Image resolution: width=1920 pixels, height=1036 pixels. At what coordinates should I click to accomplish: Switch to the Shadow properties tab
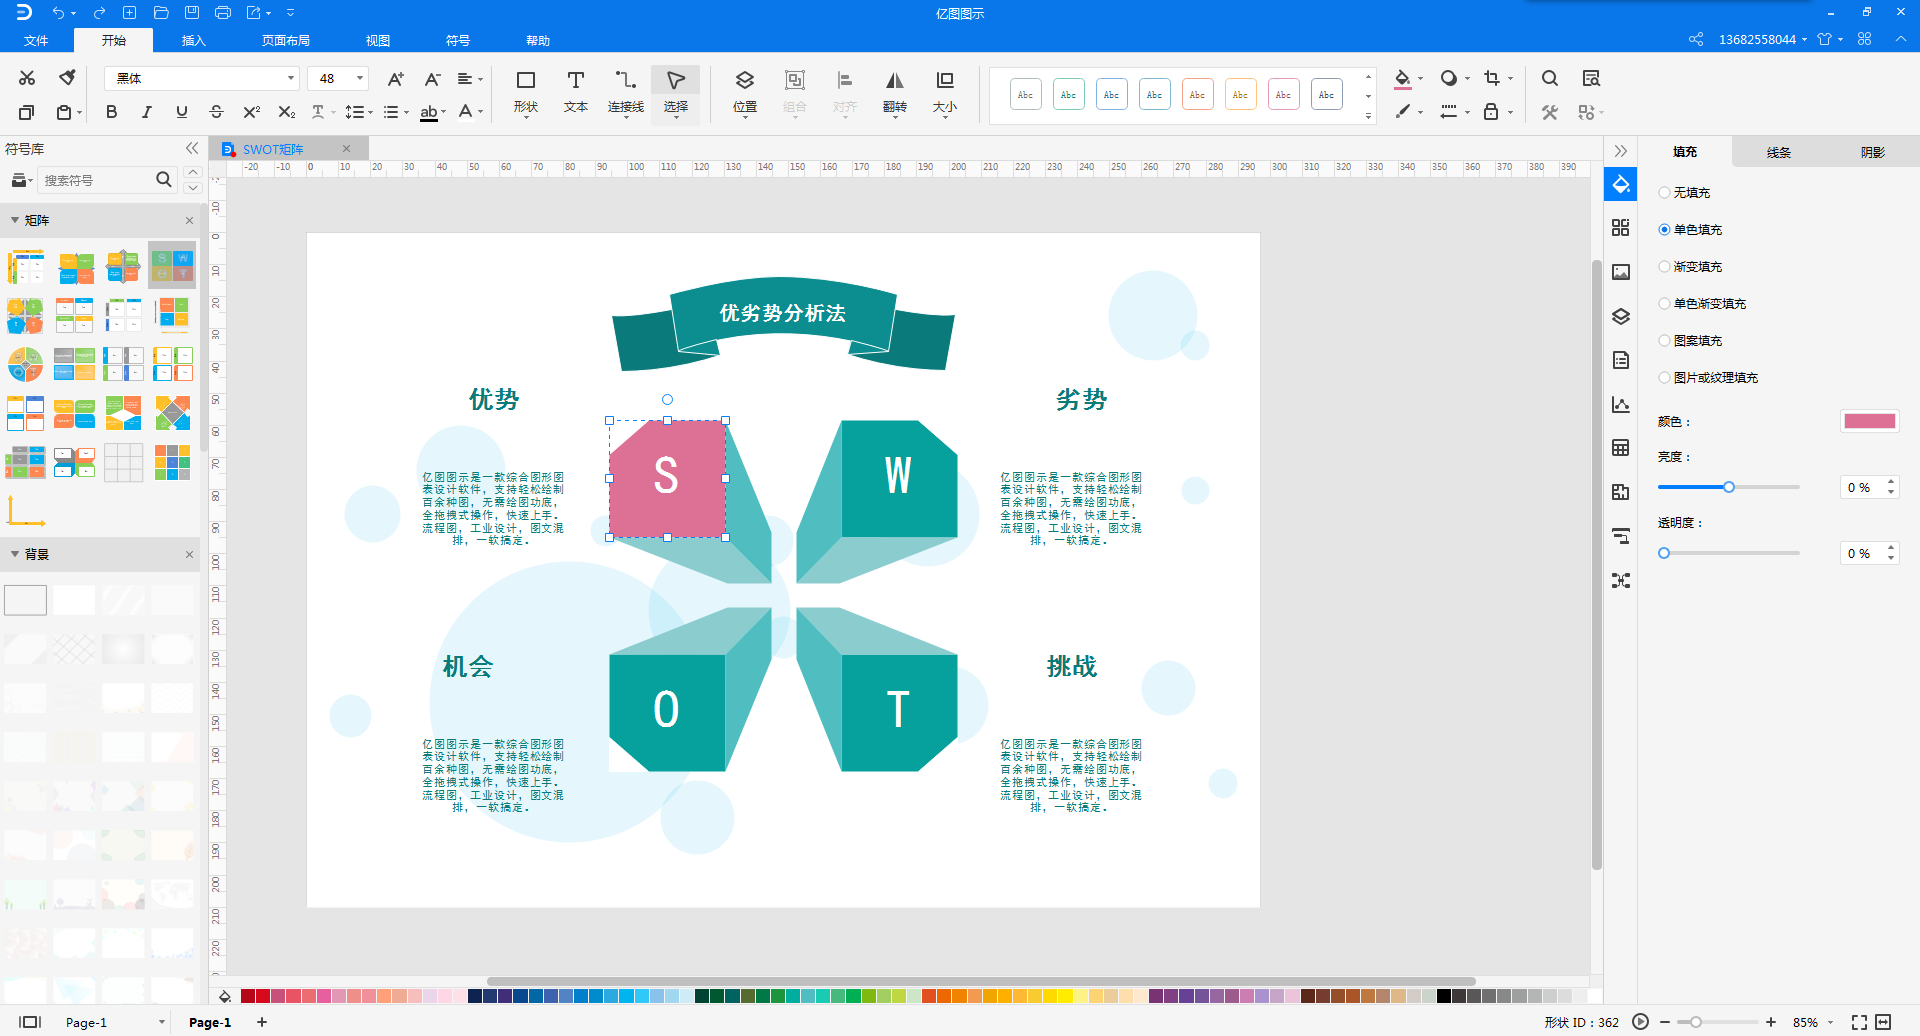click(x=1872, y=152)
